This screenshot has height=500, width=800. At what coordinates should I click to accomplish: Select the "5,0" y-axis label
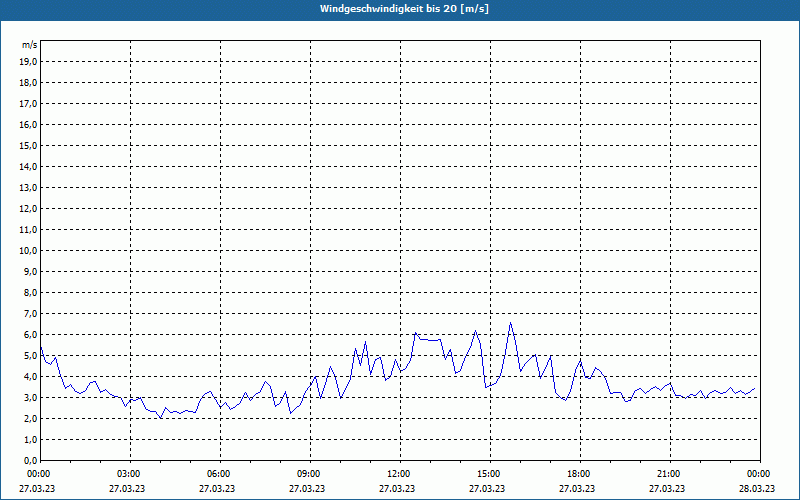30,356
